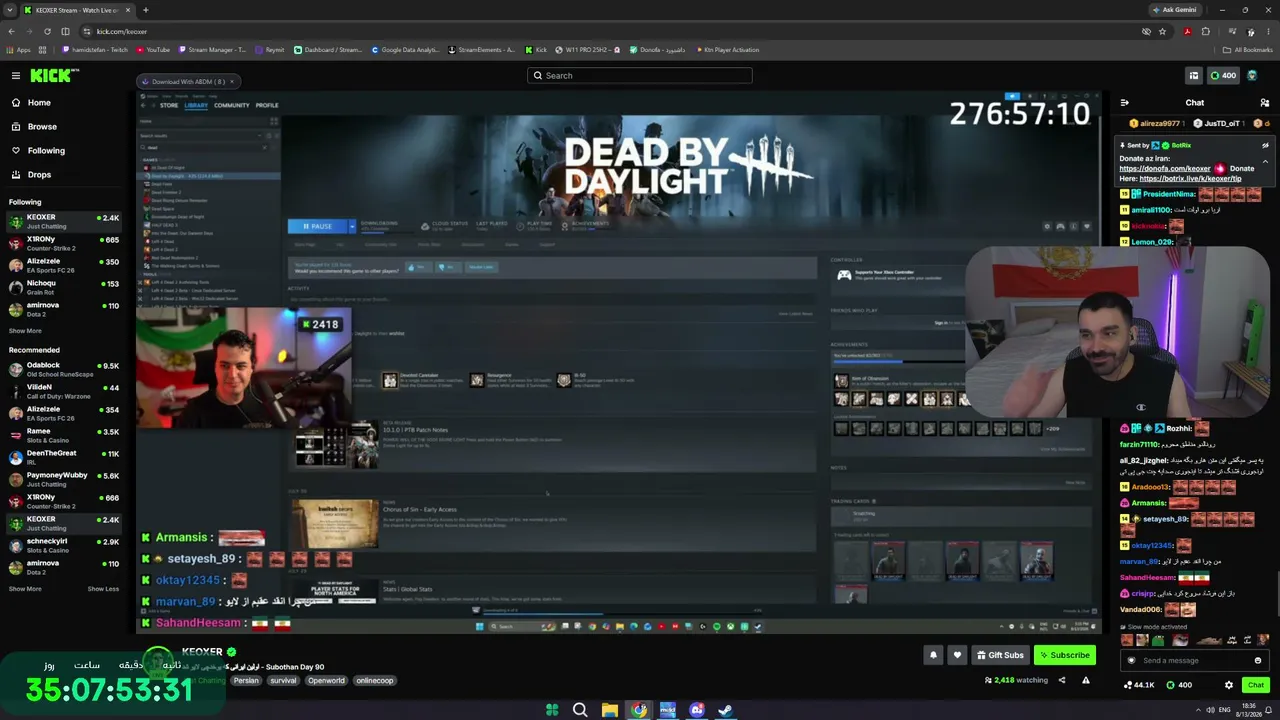1280x720 pixels.
Task: Open the emote picker in chat
Action: (x=1258, y=660)
